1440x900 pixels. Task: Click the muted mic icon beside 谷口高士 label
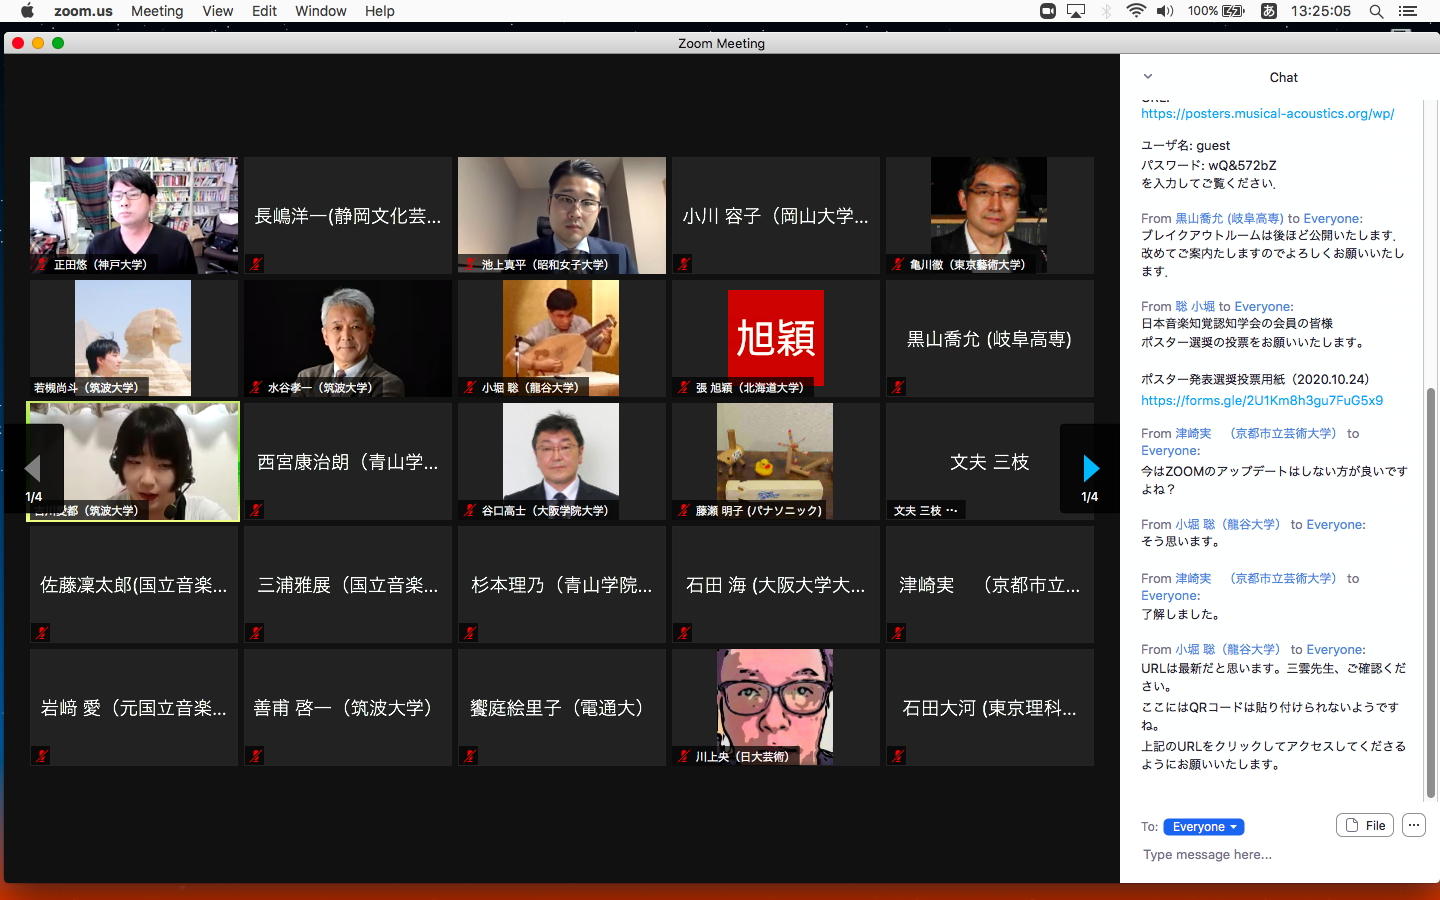point(470,510)
